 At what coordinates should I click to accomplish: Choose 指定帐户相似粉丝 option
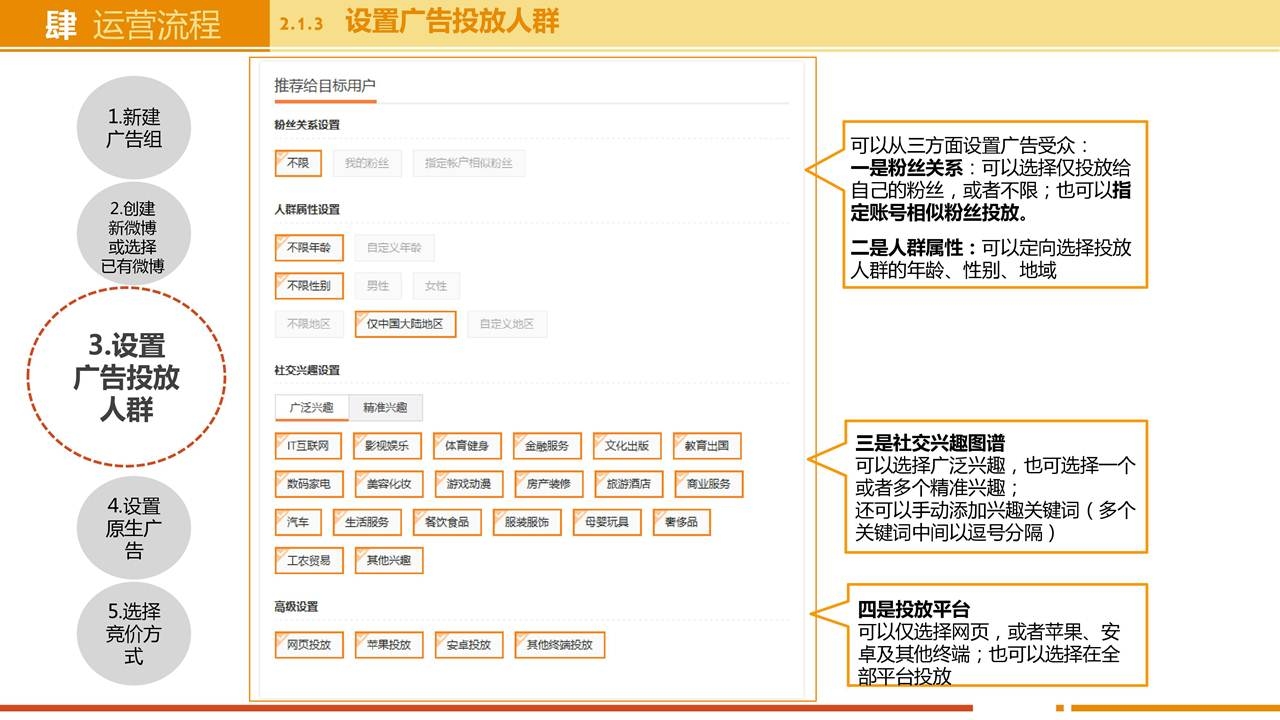468,163
